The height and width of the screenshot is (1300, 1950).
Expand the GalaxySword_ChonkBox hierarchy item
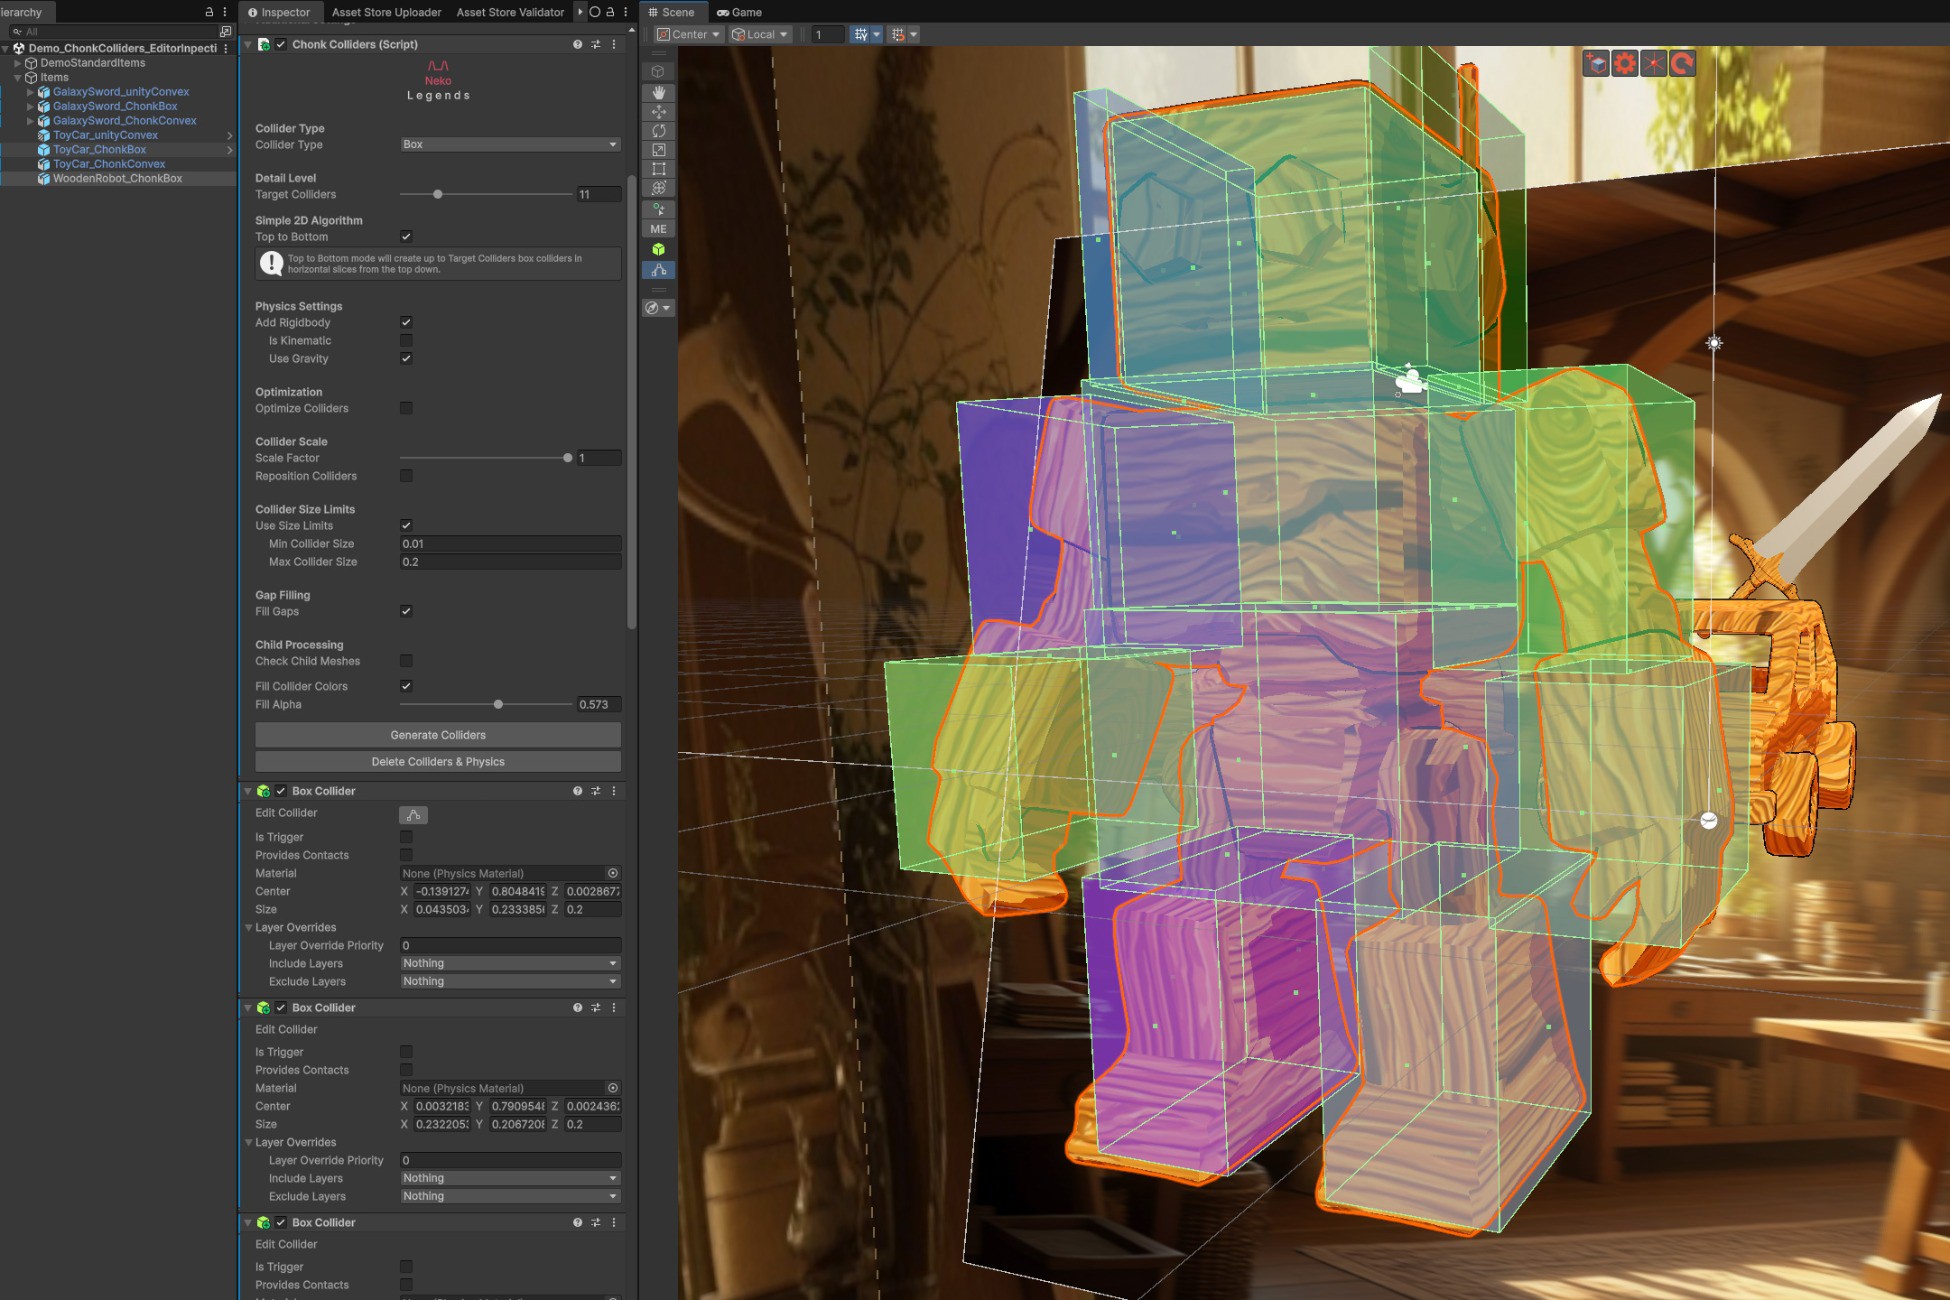(x=30, y=106)
